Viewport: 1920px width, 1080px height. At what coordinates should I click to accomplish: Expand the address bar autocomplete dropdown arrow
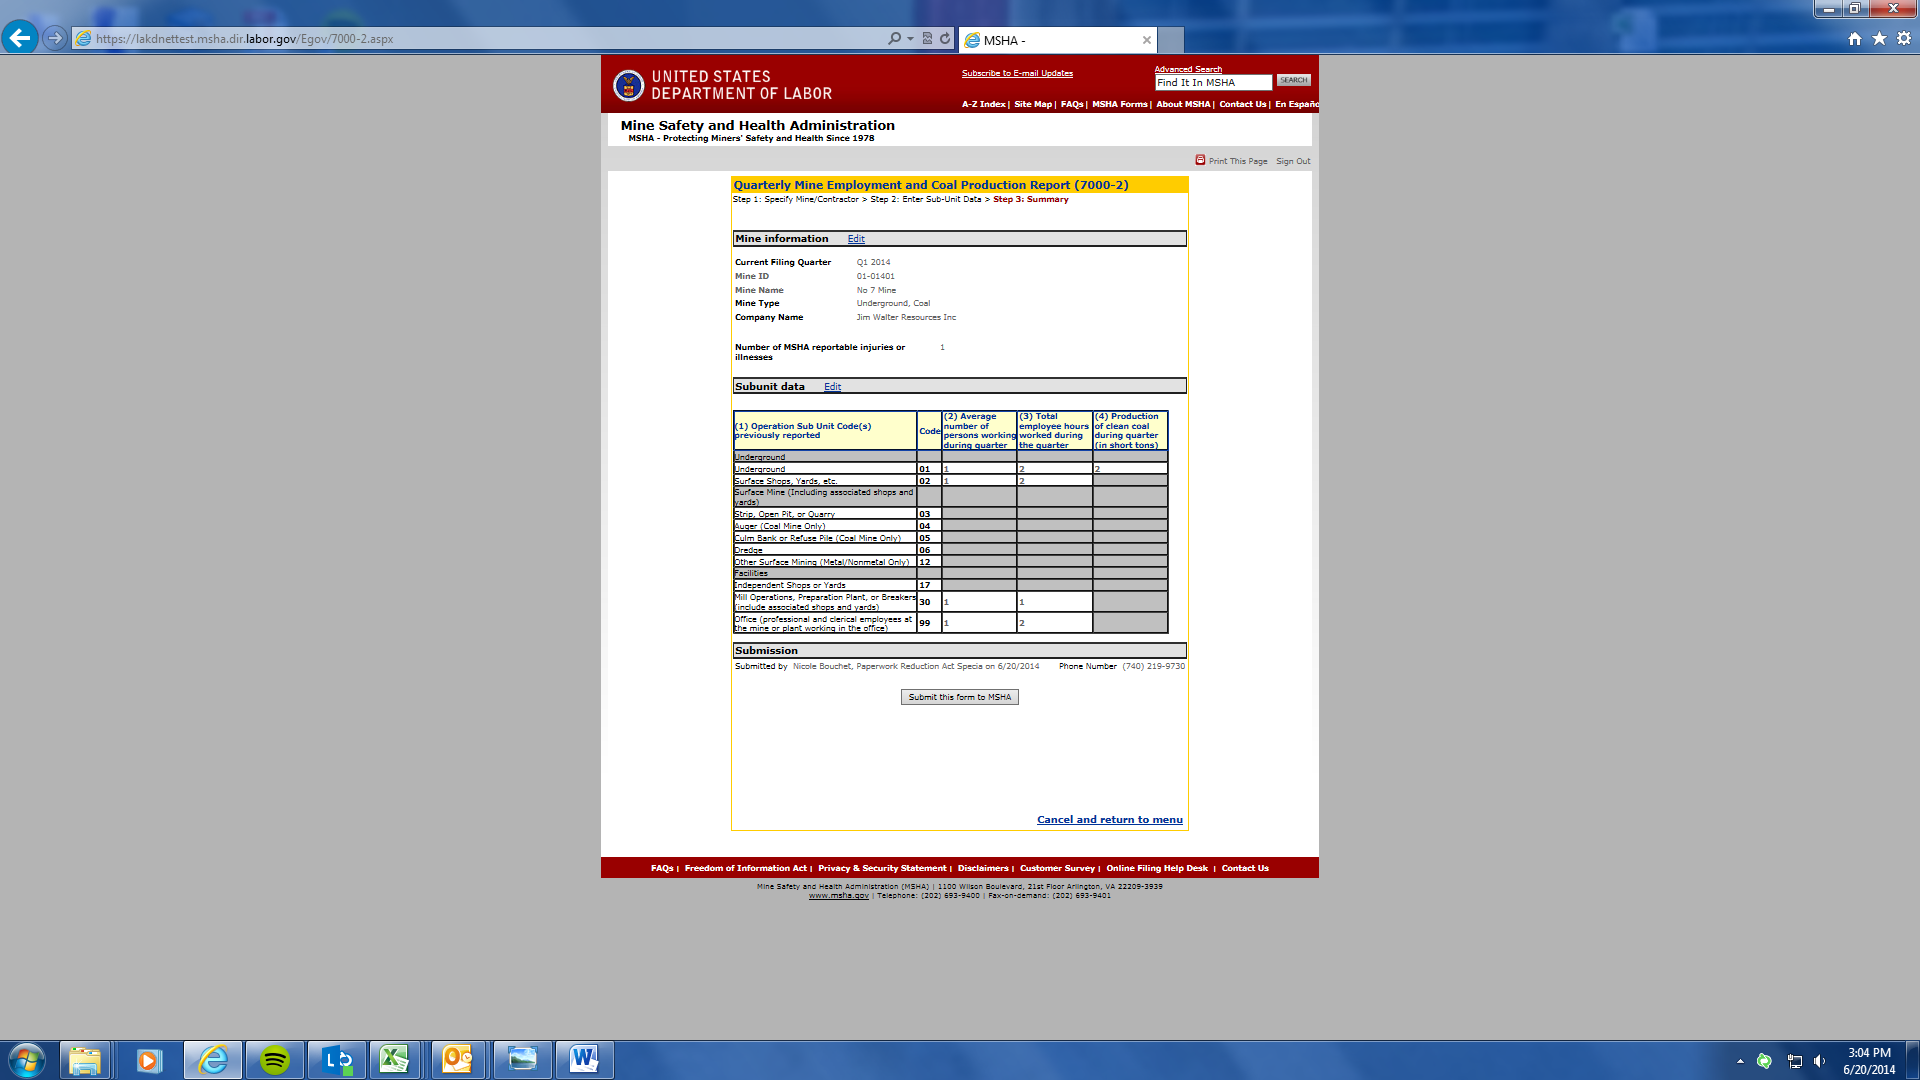click(910, 38)
